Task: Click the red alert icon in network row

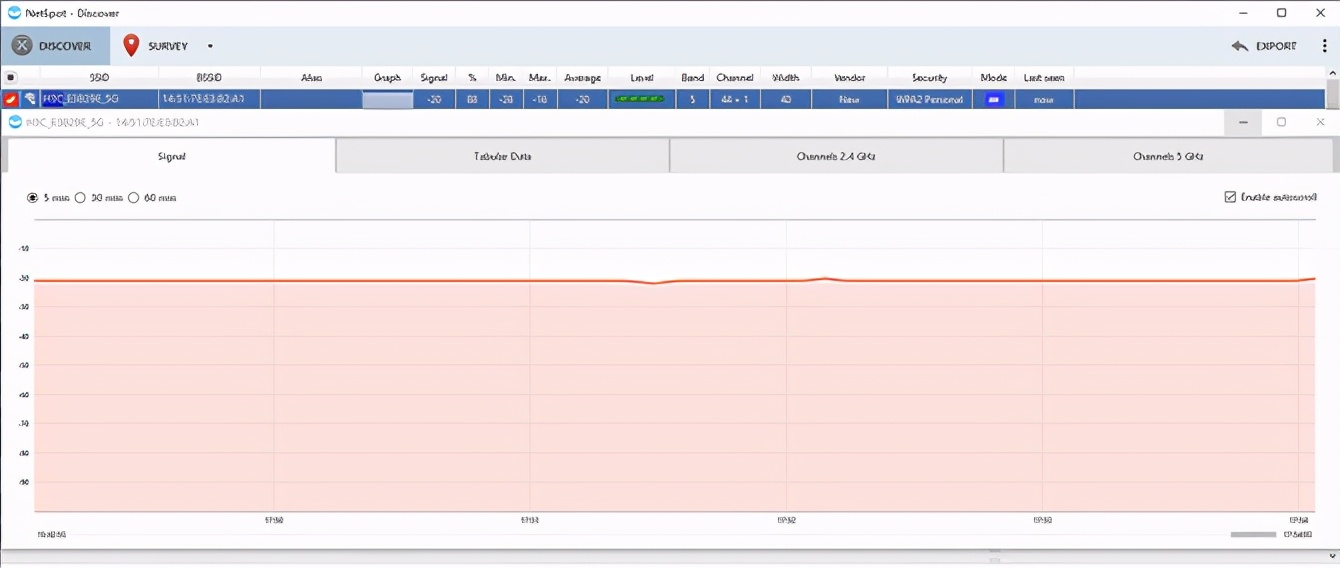Action: (x=10, y=99)
